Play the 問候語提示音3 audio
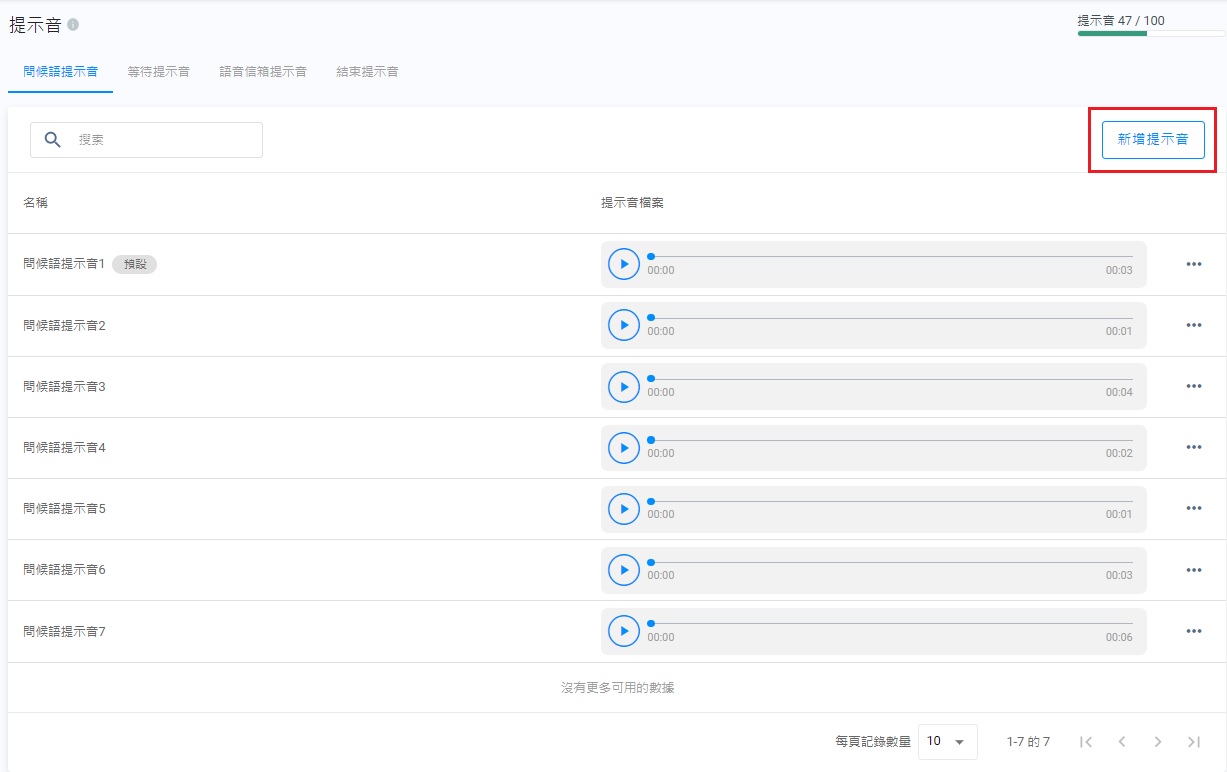This screenshot has width=1227, height=772. point(623,386)
